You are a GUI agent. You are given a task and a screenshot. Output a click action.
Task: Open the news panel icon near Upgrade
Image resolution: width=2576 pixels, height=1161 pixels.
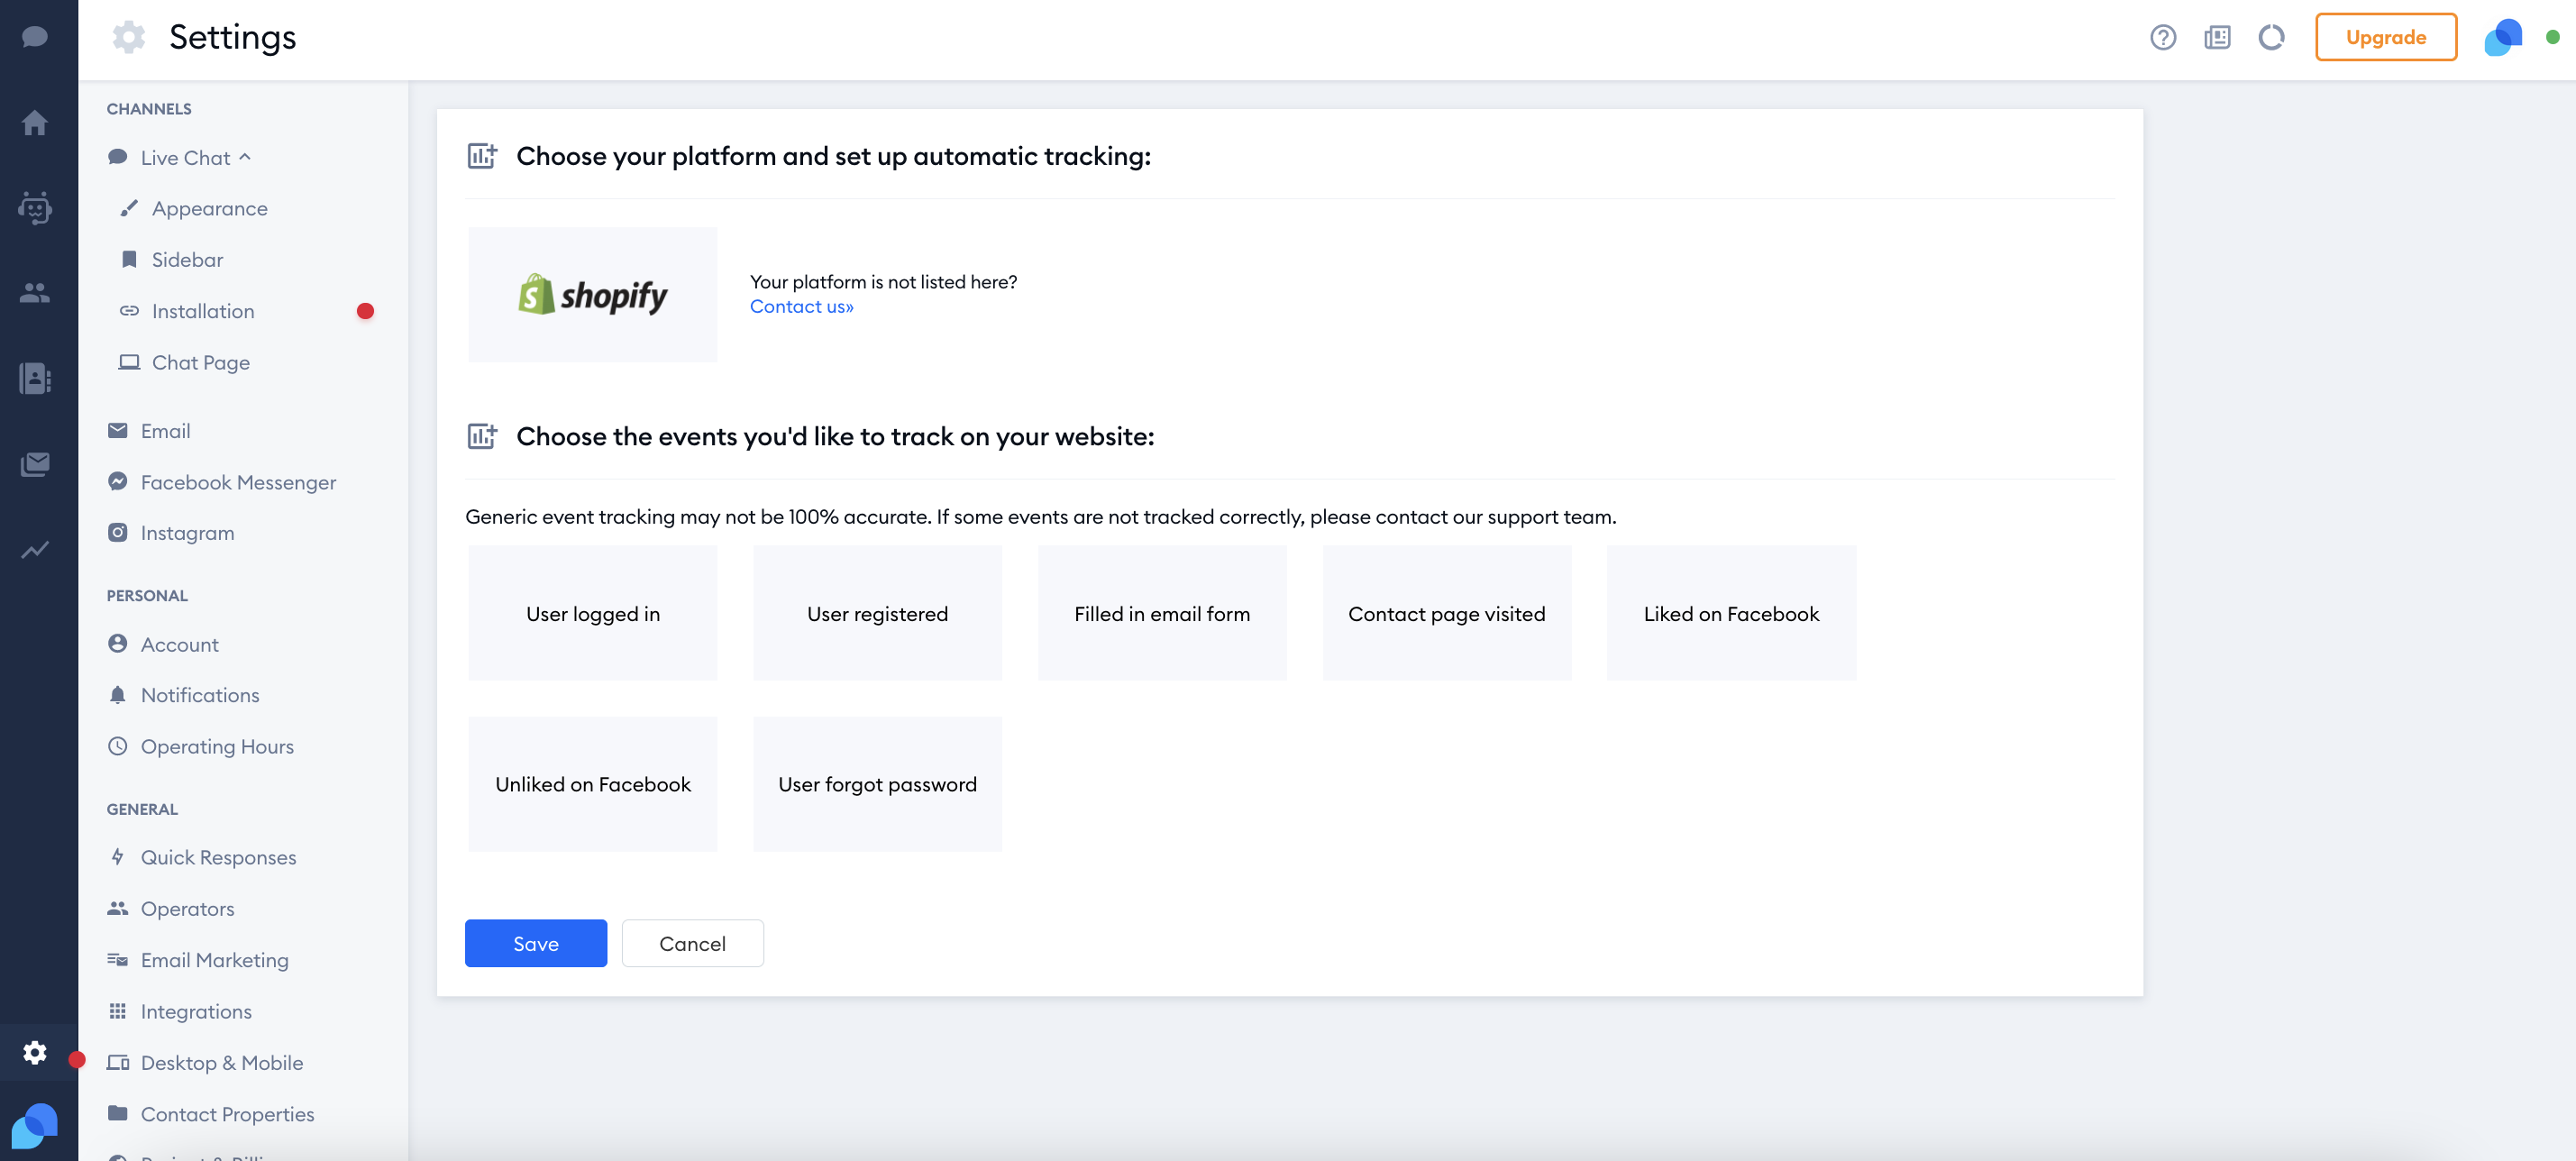pyautogui.click(x=2218, y=37)
